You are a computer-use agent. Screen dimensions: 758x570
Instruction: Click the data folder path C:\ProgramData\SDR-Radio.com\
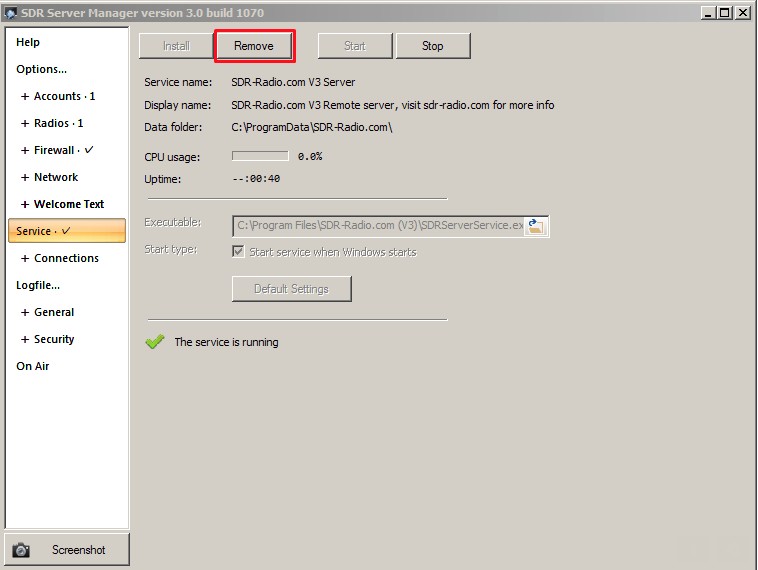click(x=312, y=127)
